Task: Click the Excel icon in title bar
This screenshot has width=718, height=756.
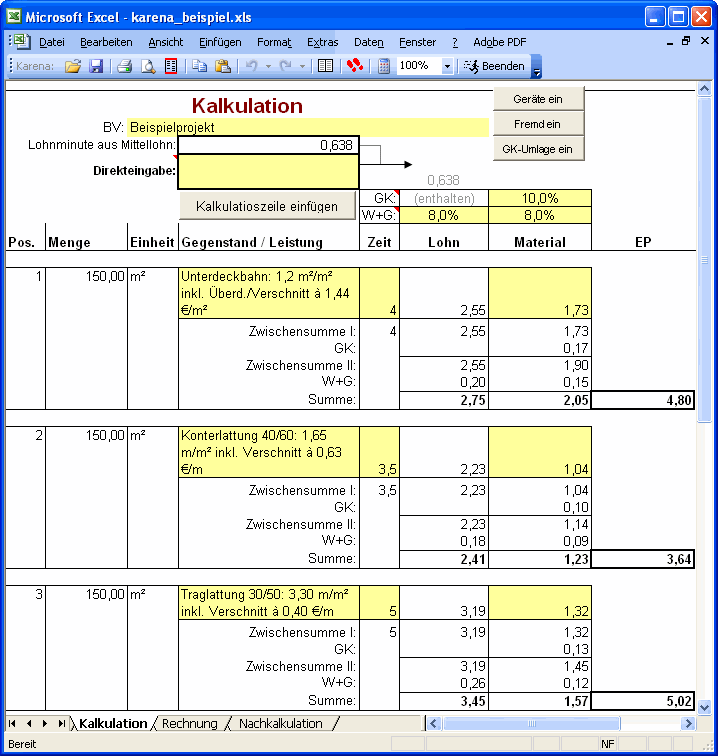Action: [14, 17]
